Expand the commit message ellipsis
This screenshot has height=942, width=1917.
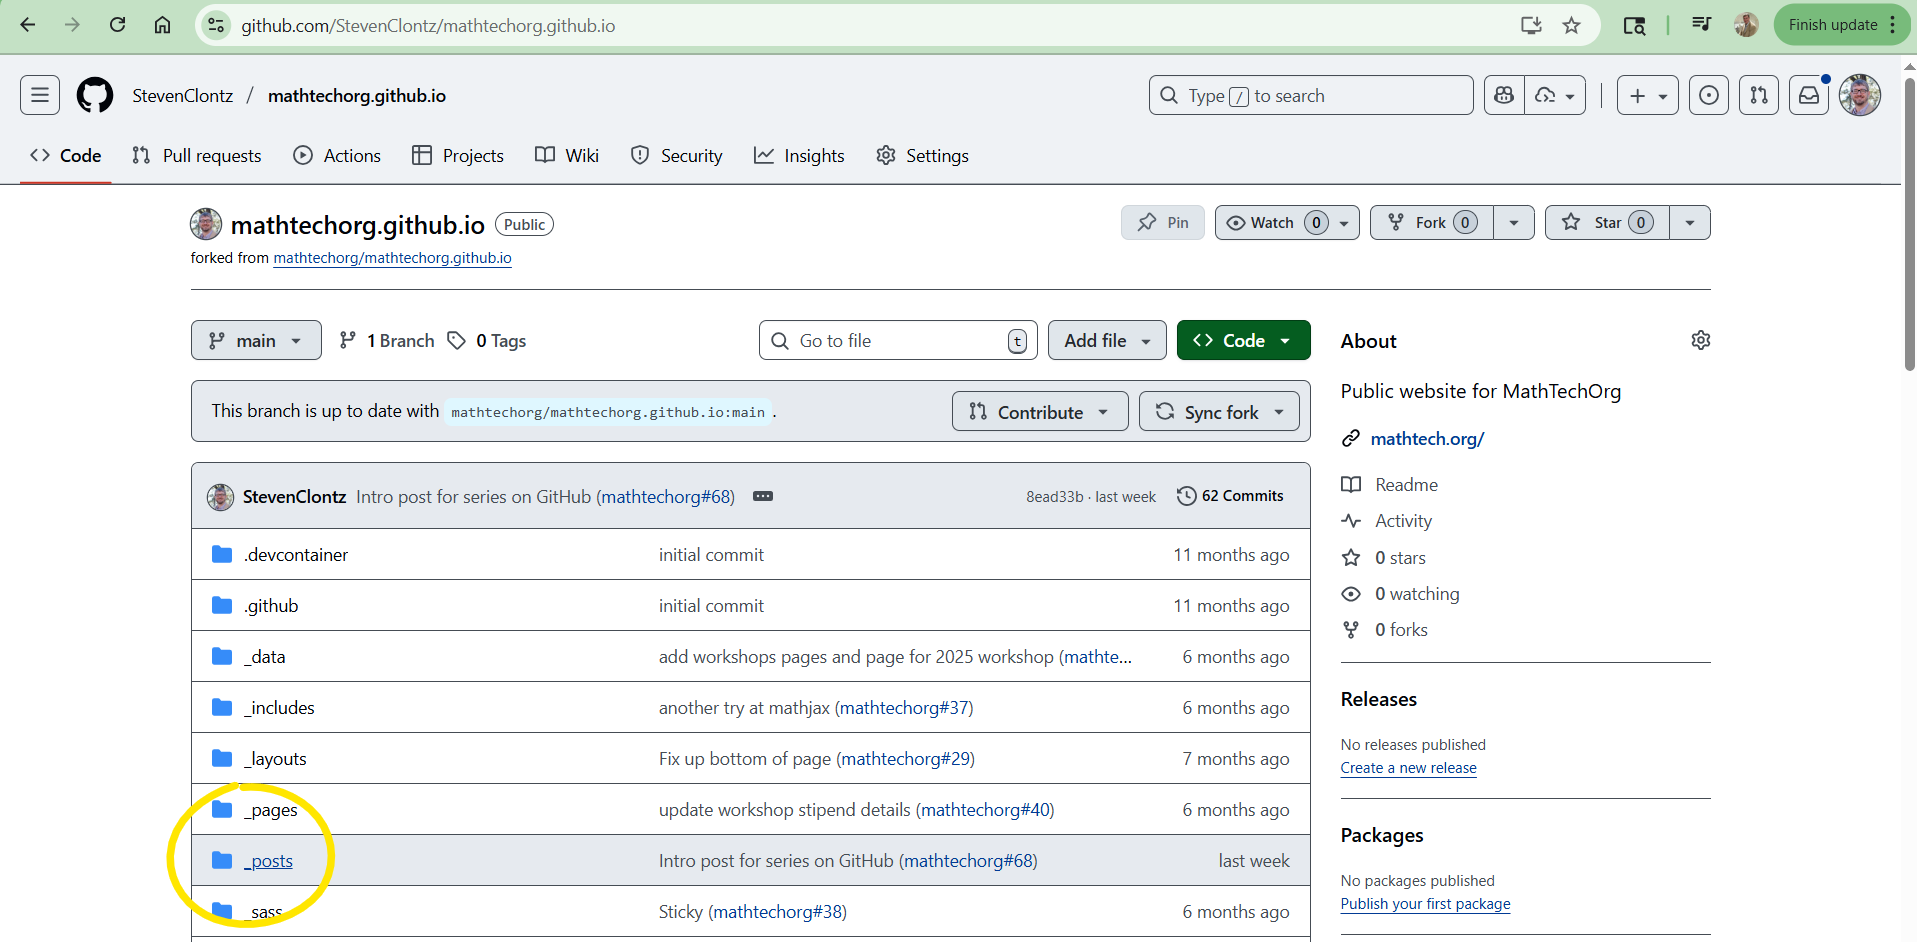click(763, 497)
